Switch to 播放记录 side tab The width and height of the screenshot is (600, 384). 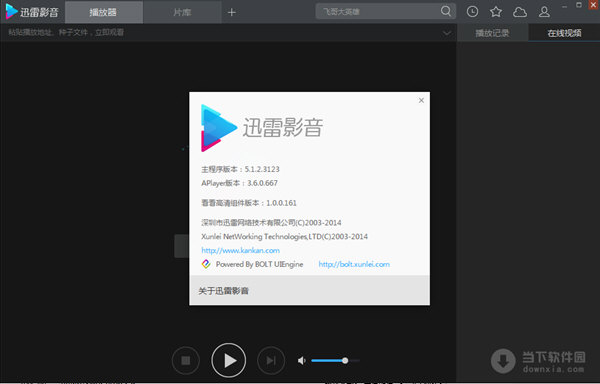click(492, 33)
